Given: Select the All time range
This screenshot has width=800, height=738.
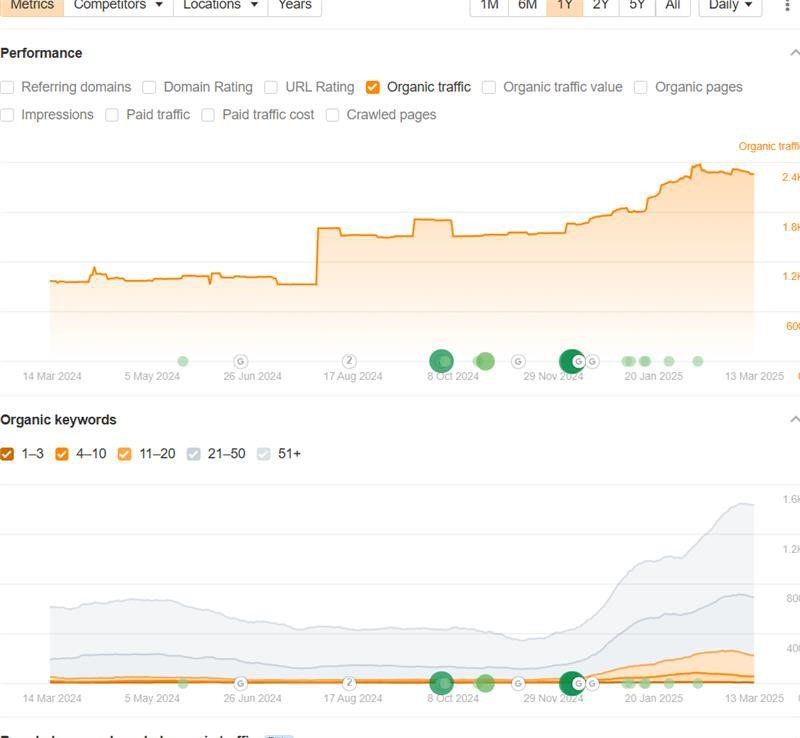Looking at the screenshot, I should [x=672, y=5].
